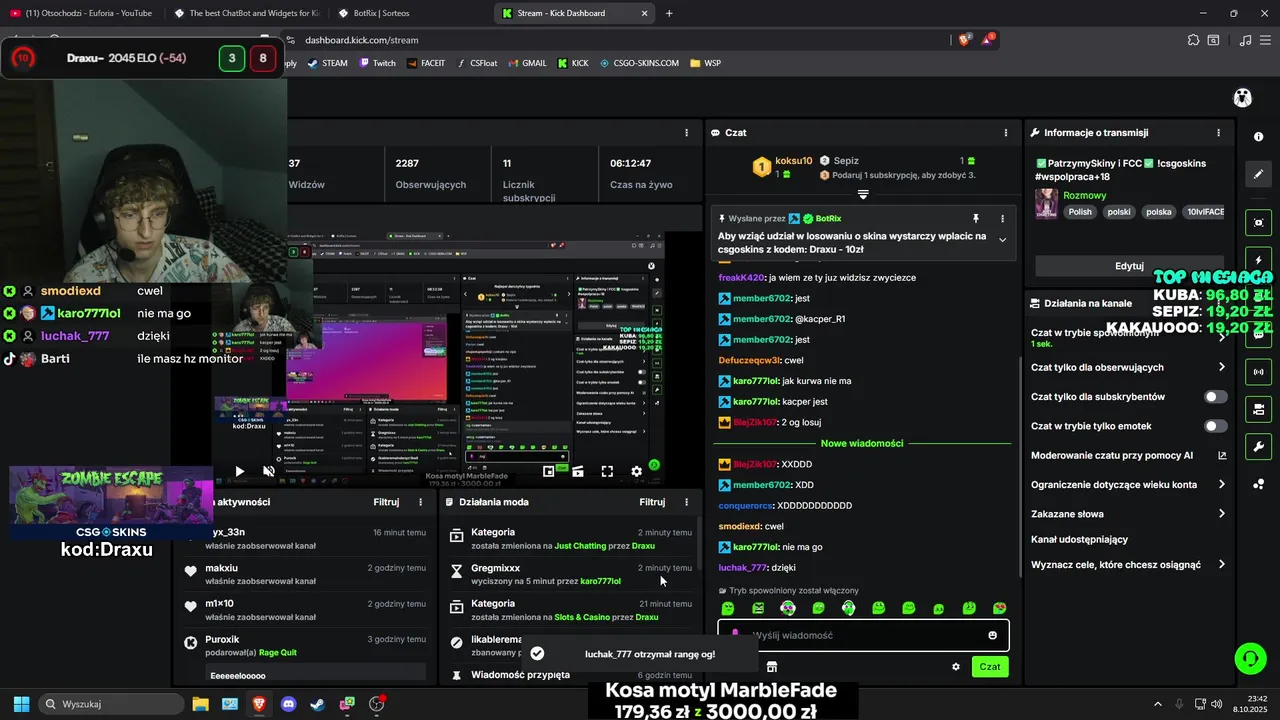Open CSFloat bookmark
The width and height of the screenshot is (1280, 720).
(476, 63)
